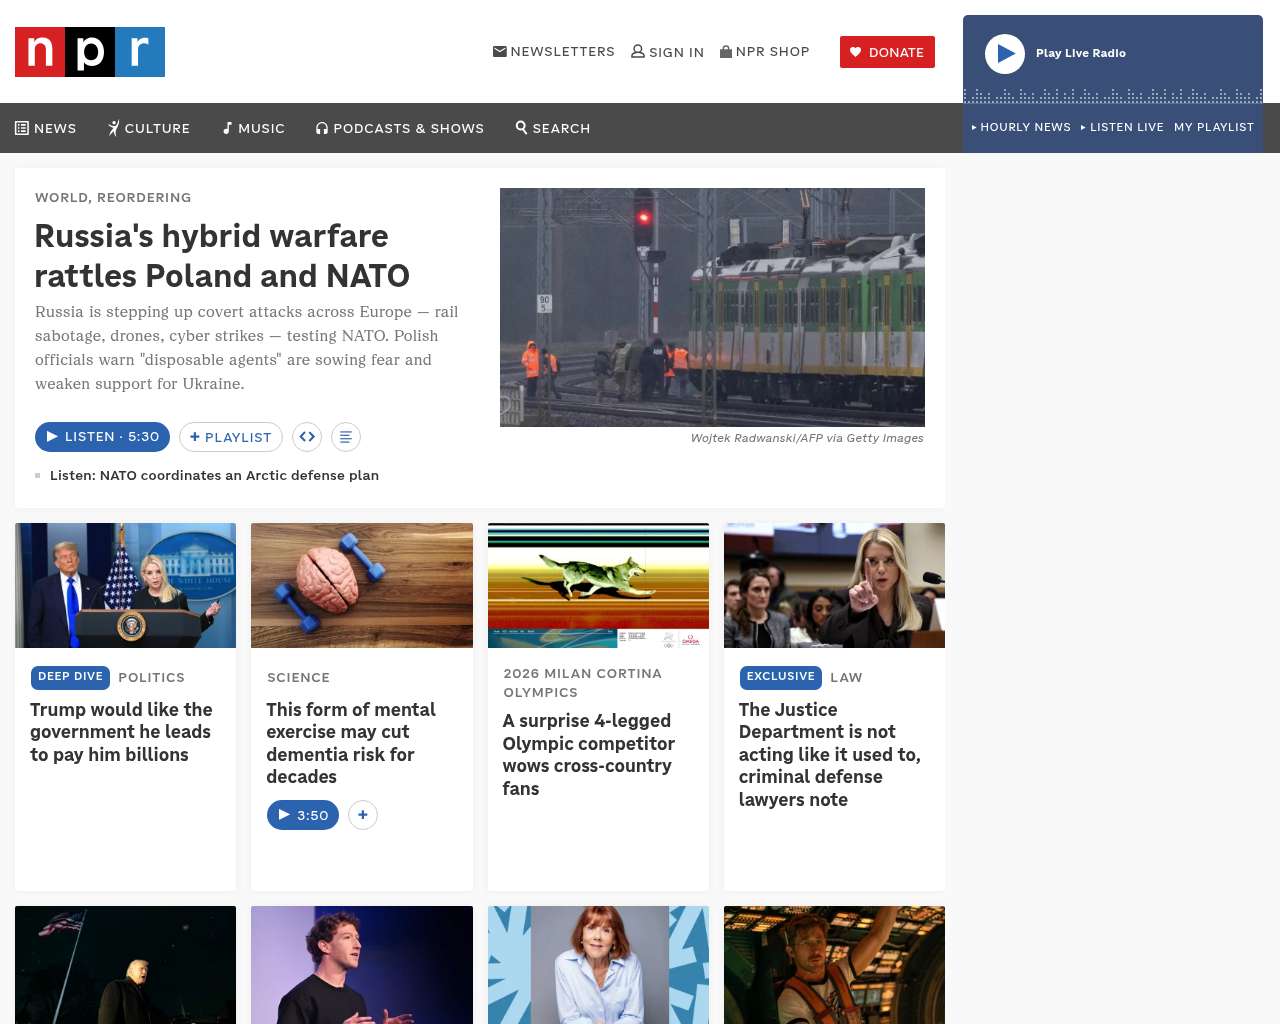
Task: Open the News menu
Action: 46,128
